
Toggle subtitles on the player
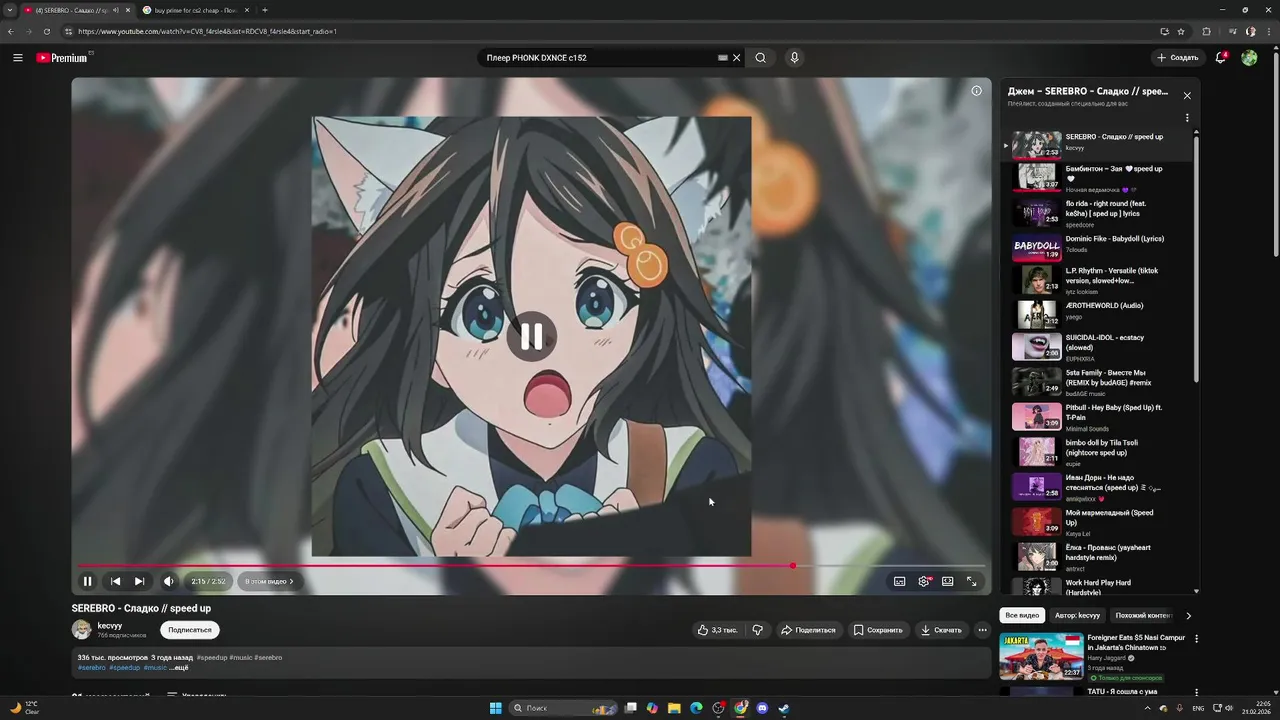[x=899, y=581]
